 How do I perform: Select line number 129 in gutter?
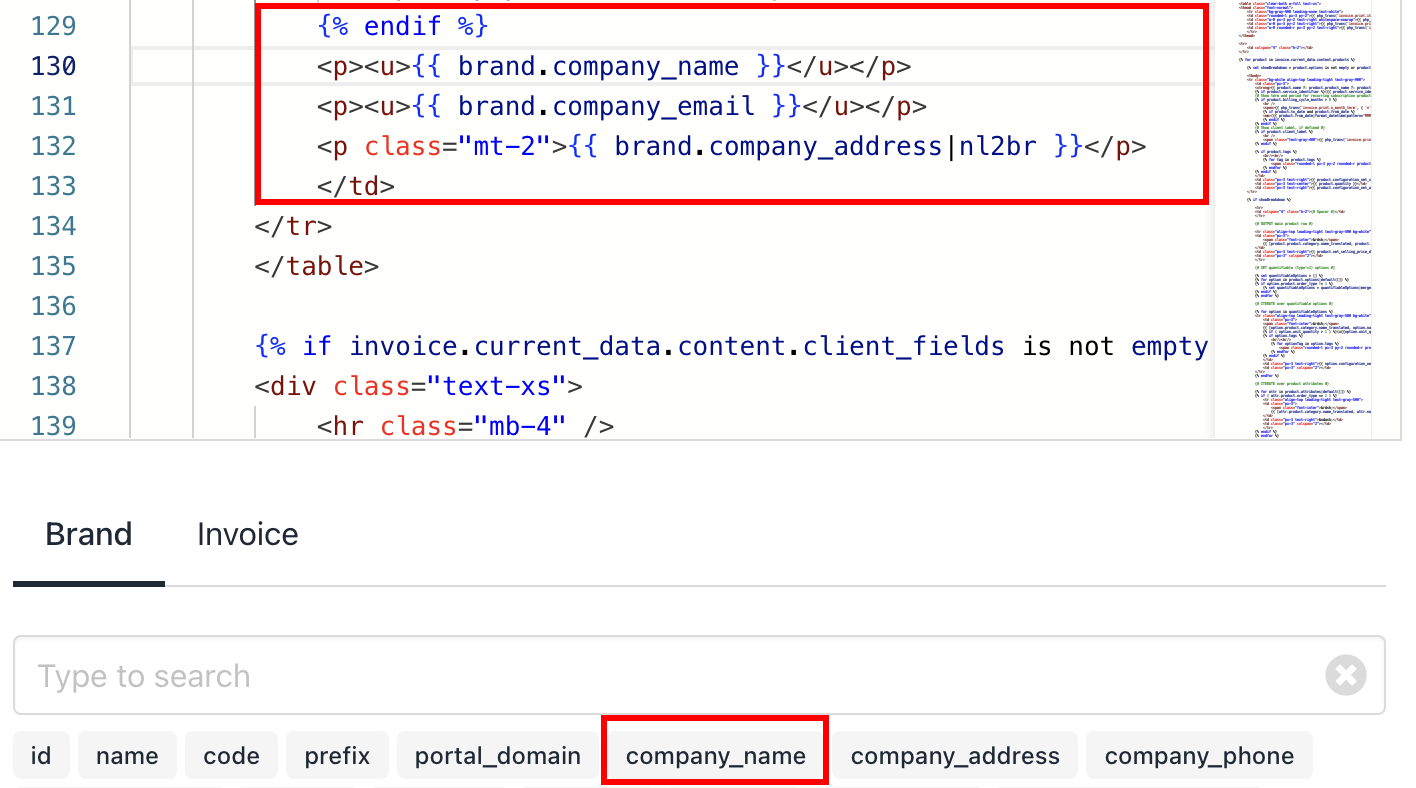point(54,26)
